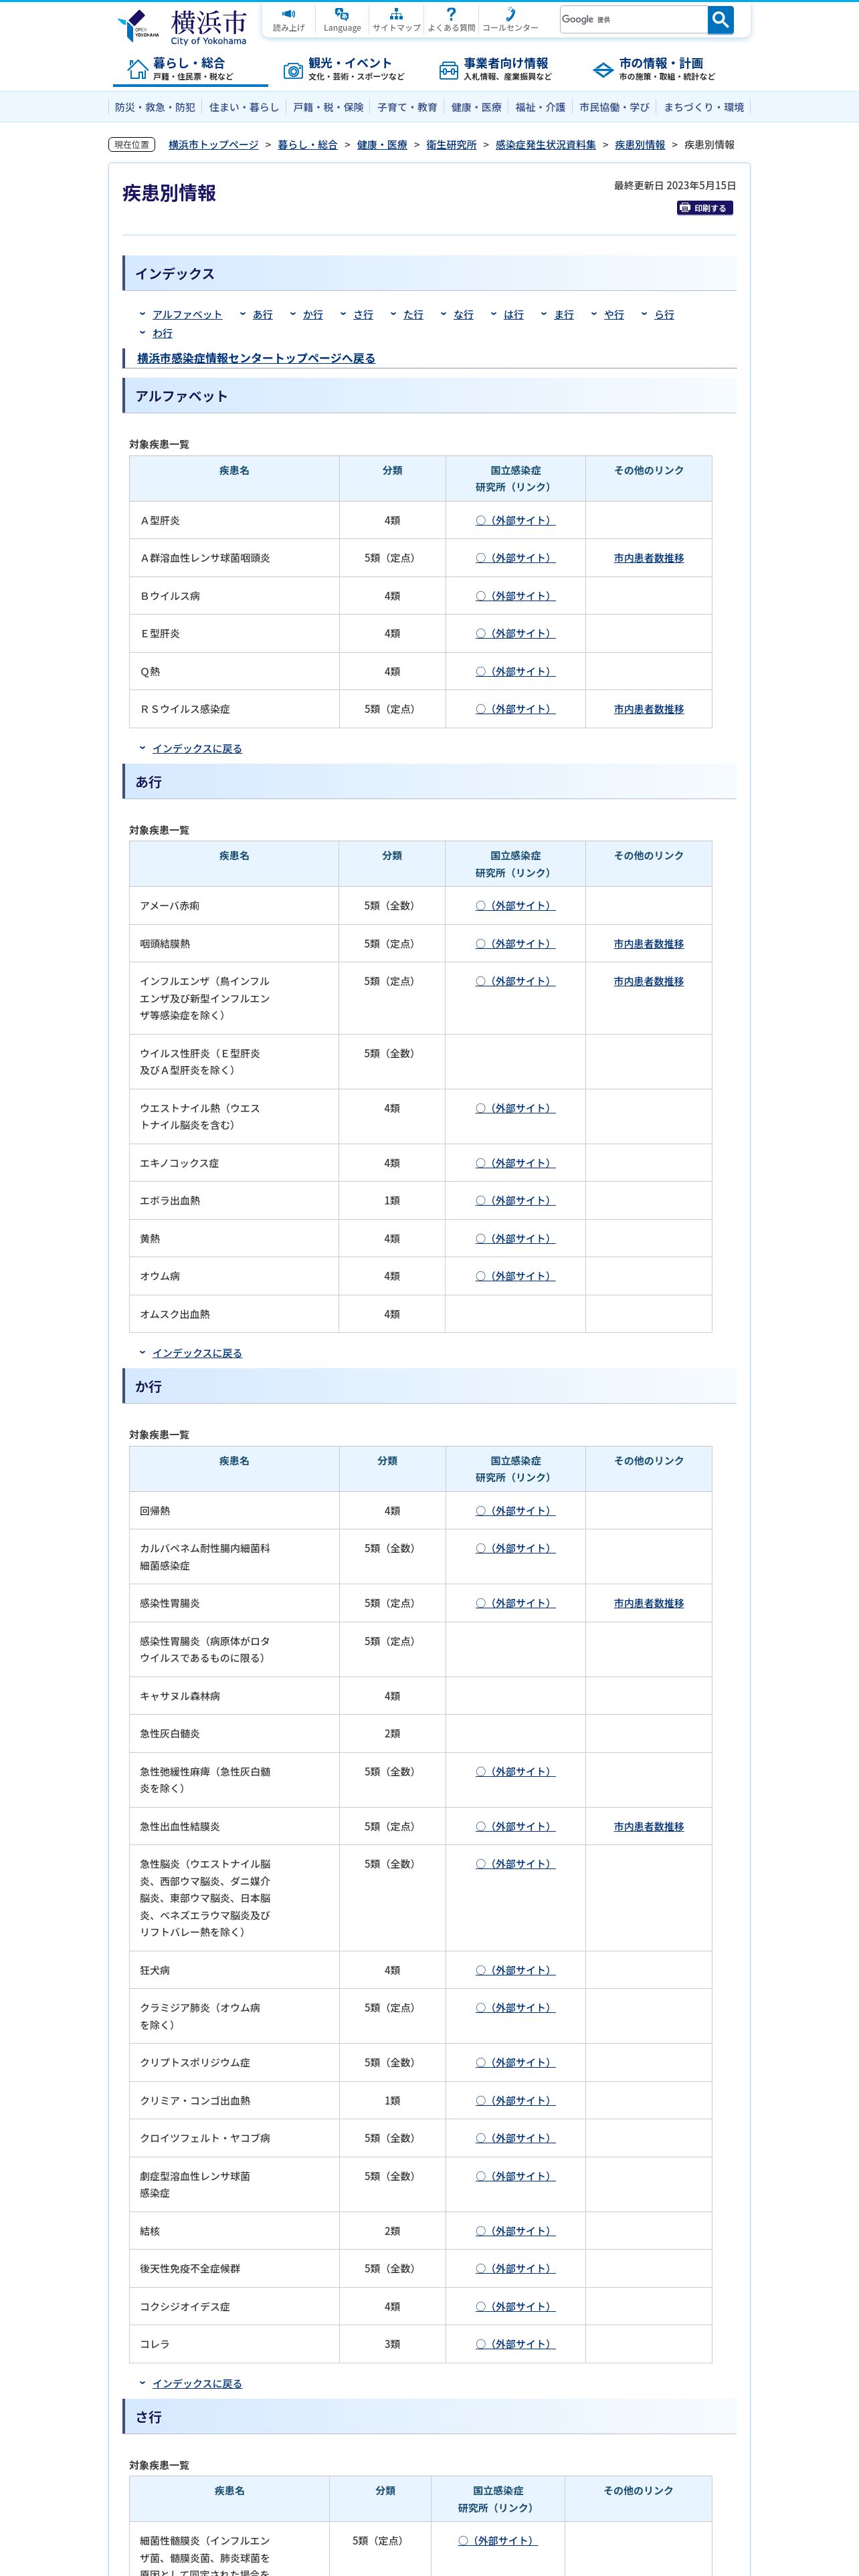The image size is (859, 2576).
Task: Click インデックスに戻る below か行 table
Action: coord(197,2384)
